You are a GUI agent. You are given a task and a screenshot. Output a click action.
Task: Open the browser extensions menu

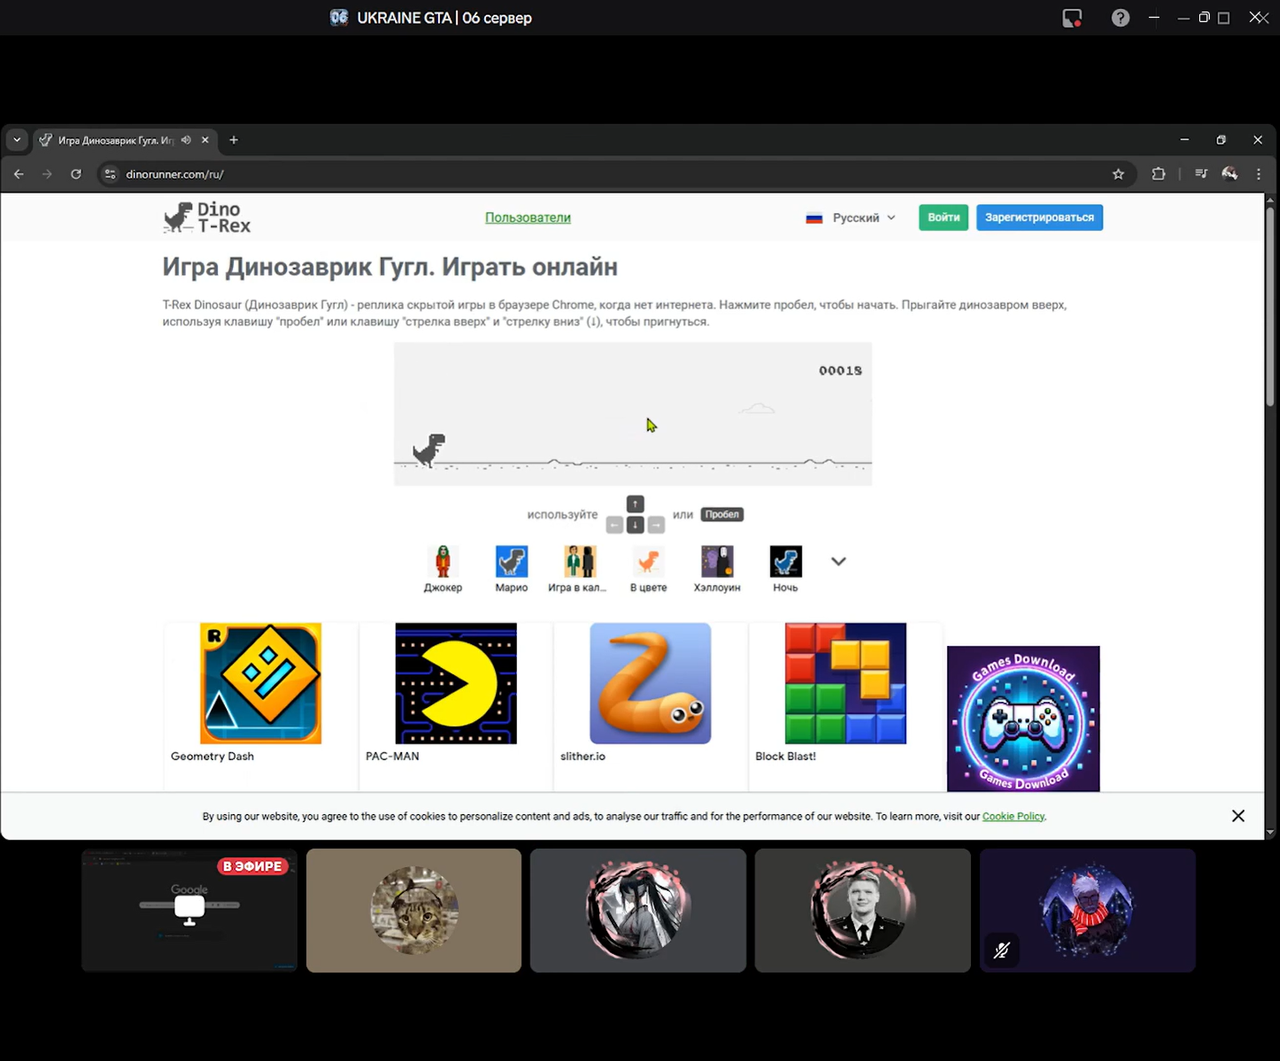1158,174
